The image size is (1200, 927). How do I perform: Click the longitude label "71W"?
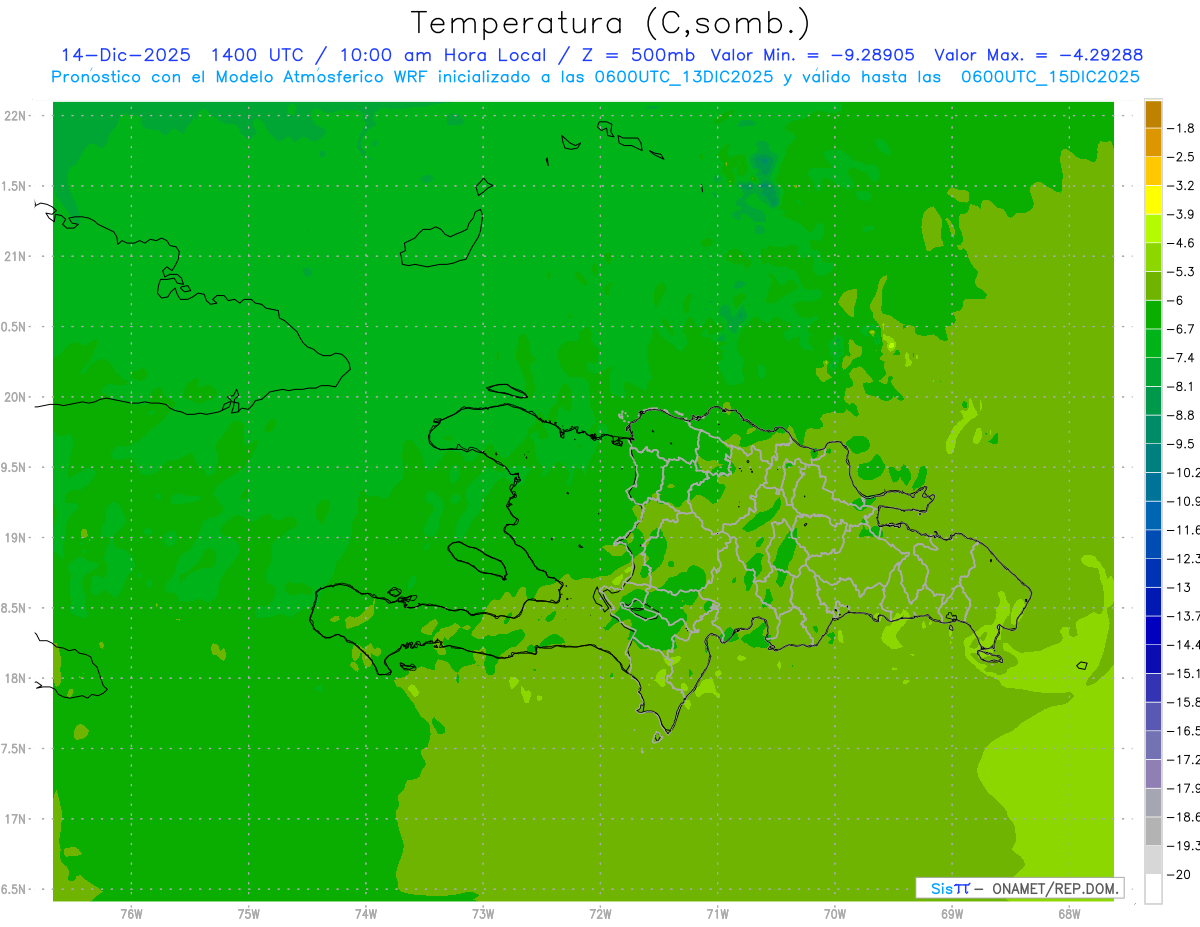717,913
